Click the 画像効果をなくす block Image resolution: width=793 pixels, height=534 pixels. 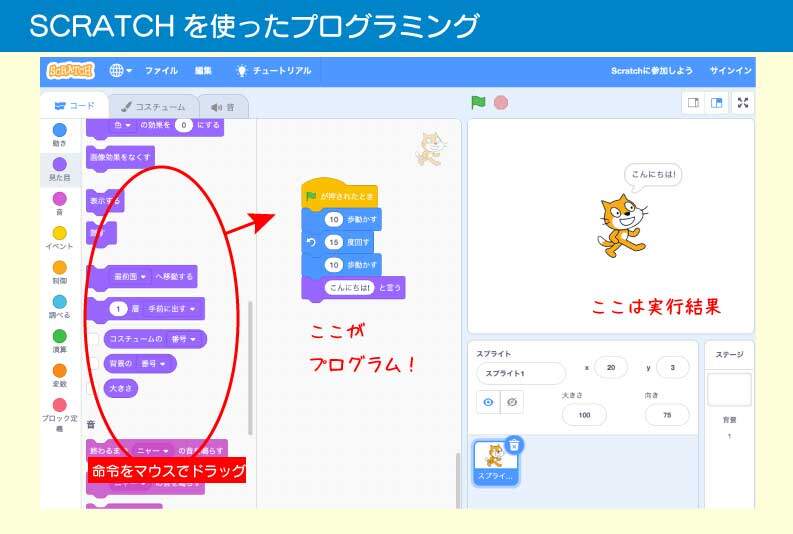click(120, 157)
